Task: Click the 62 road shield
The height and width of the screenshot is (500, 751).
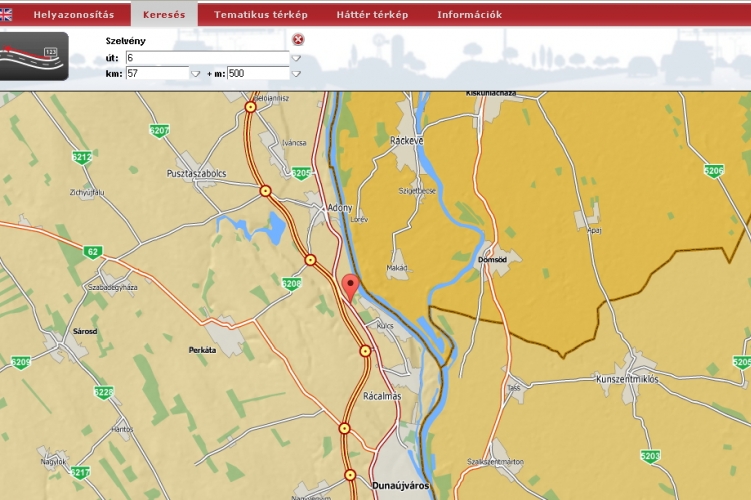Action: [93, 251]
